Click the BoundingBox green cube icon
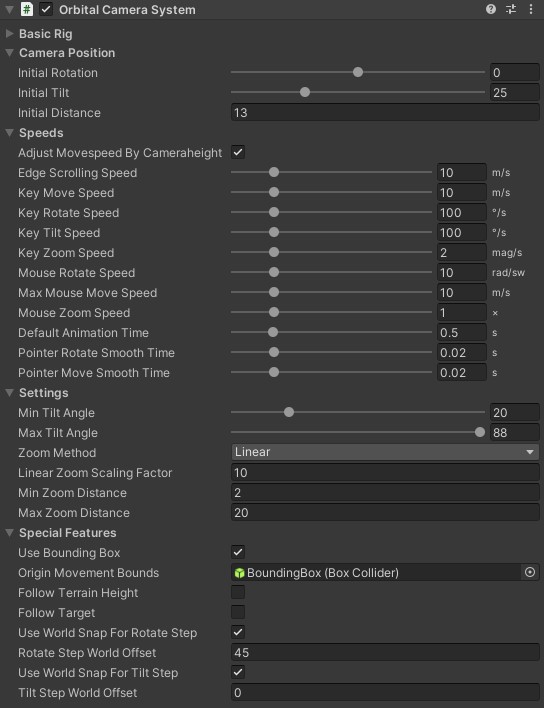 (239, 573)
